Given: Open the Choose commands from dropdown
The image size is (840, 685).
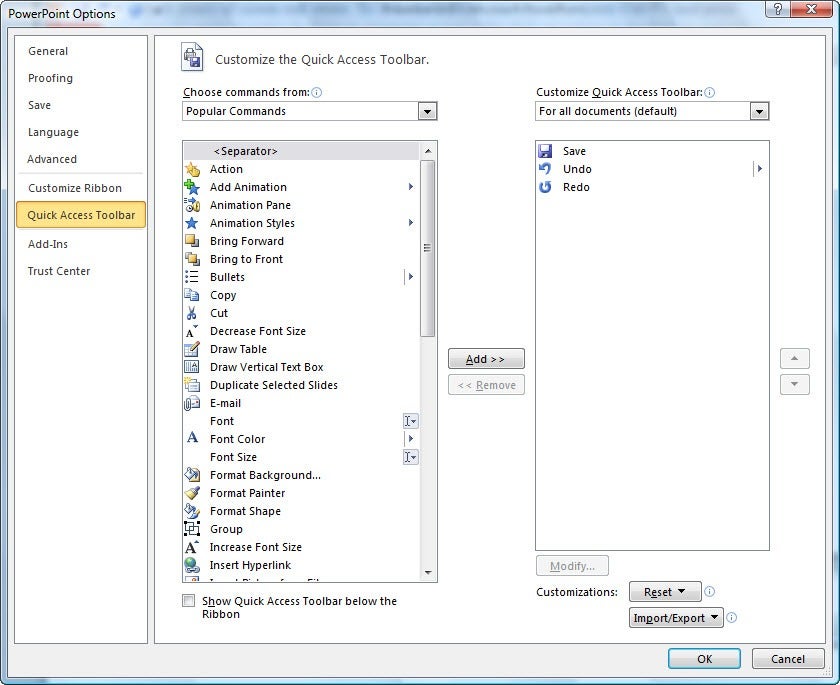Looking at the screenshot, I should coord(427,111).
